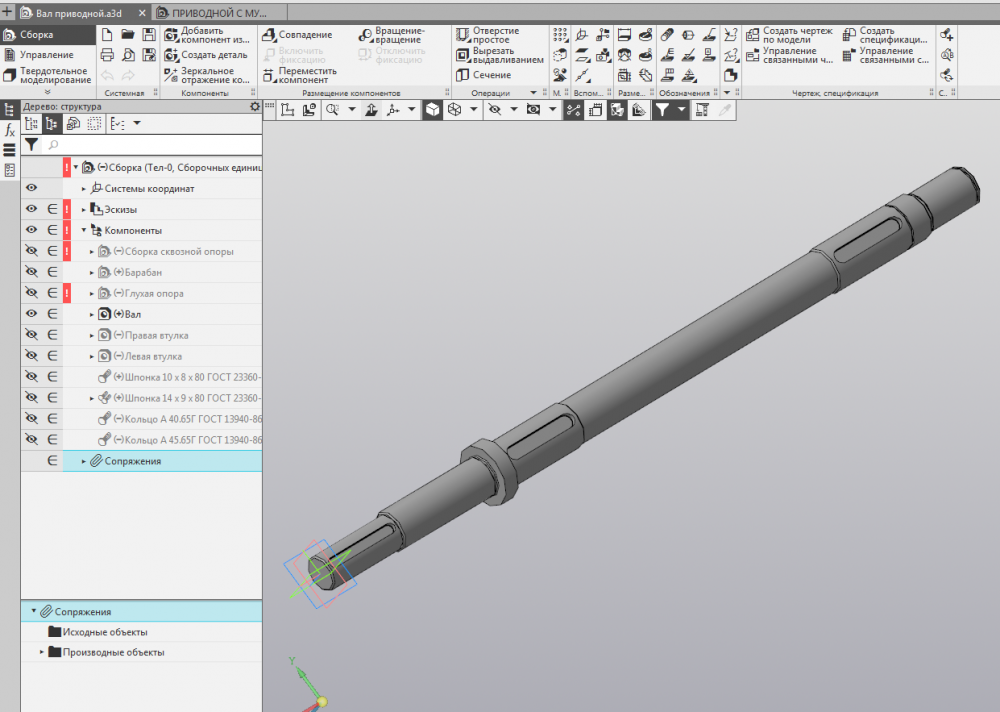Hide the 'Вал' component using eye icon

[31, 314]
